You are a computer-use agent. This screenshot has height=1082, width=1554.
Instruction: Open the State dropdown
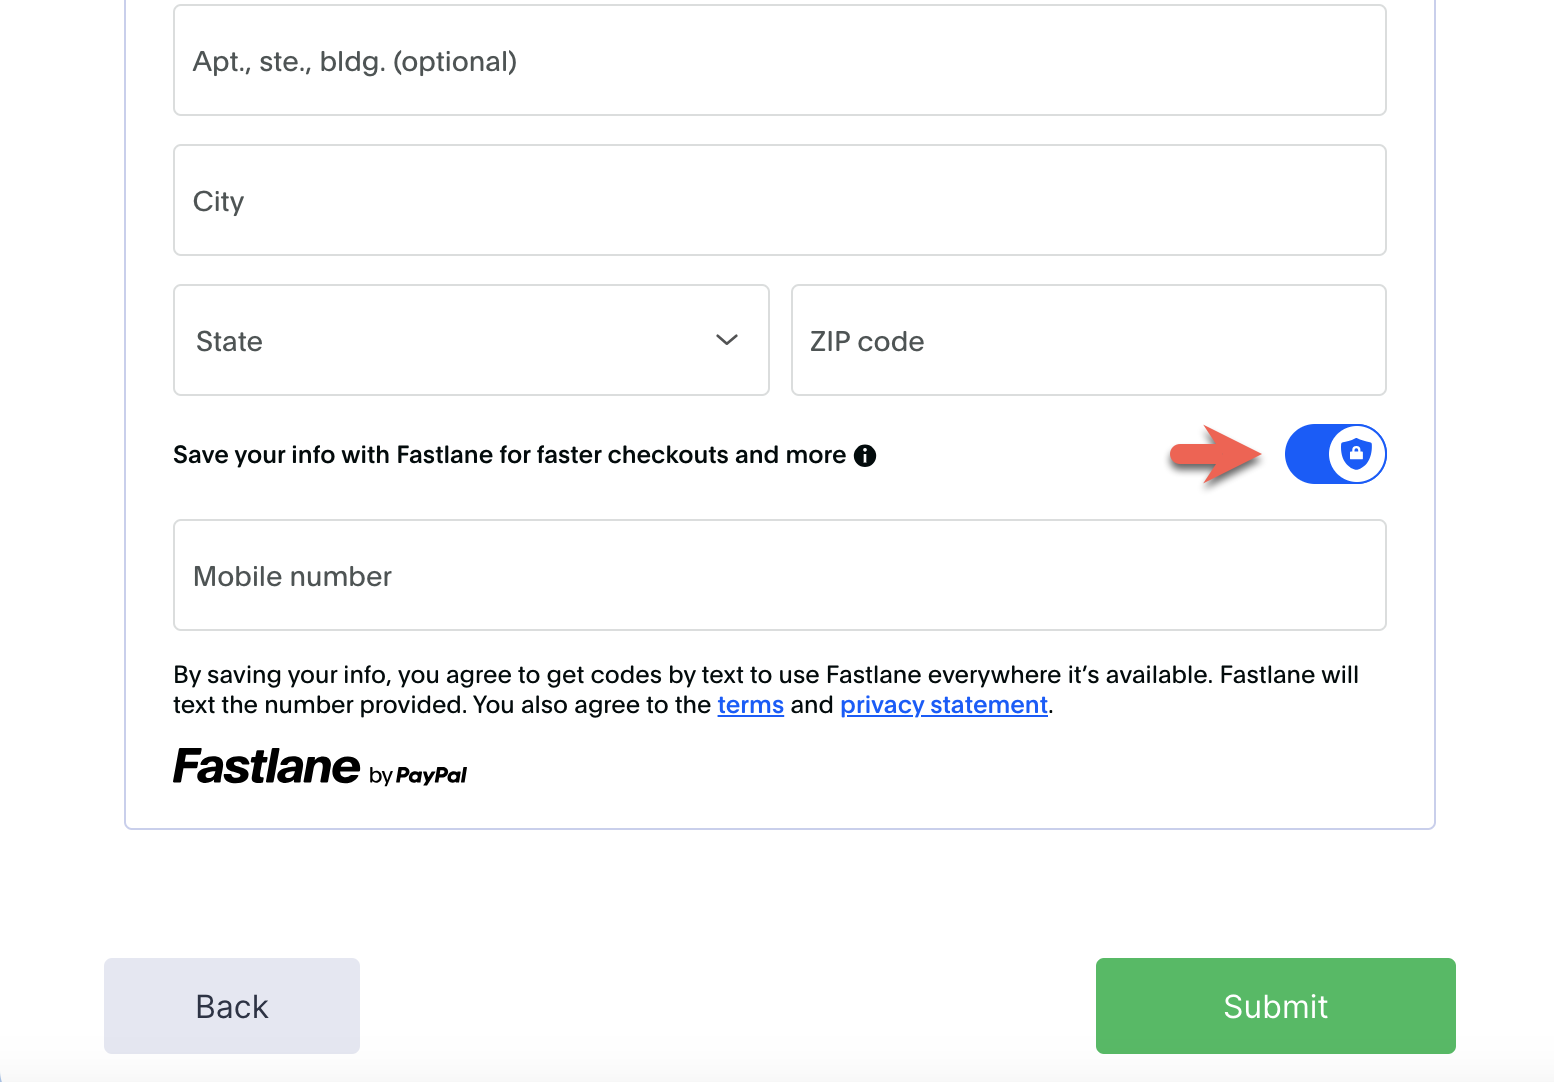[x=471, y=341]
